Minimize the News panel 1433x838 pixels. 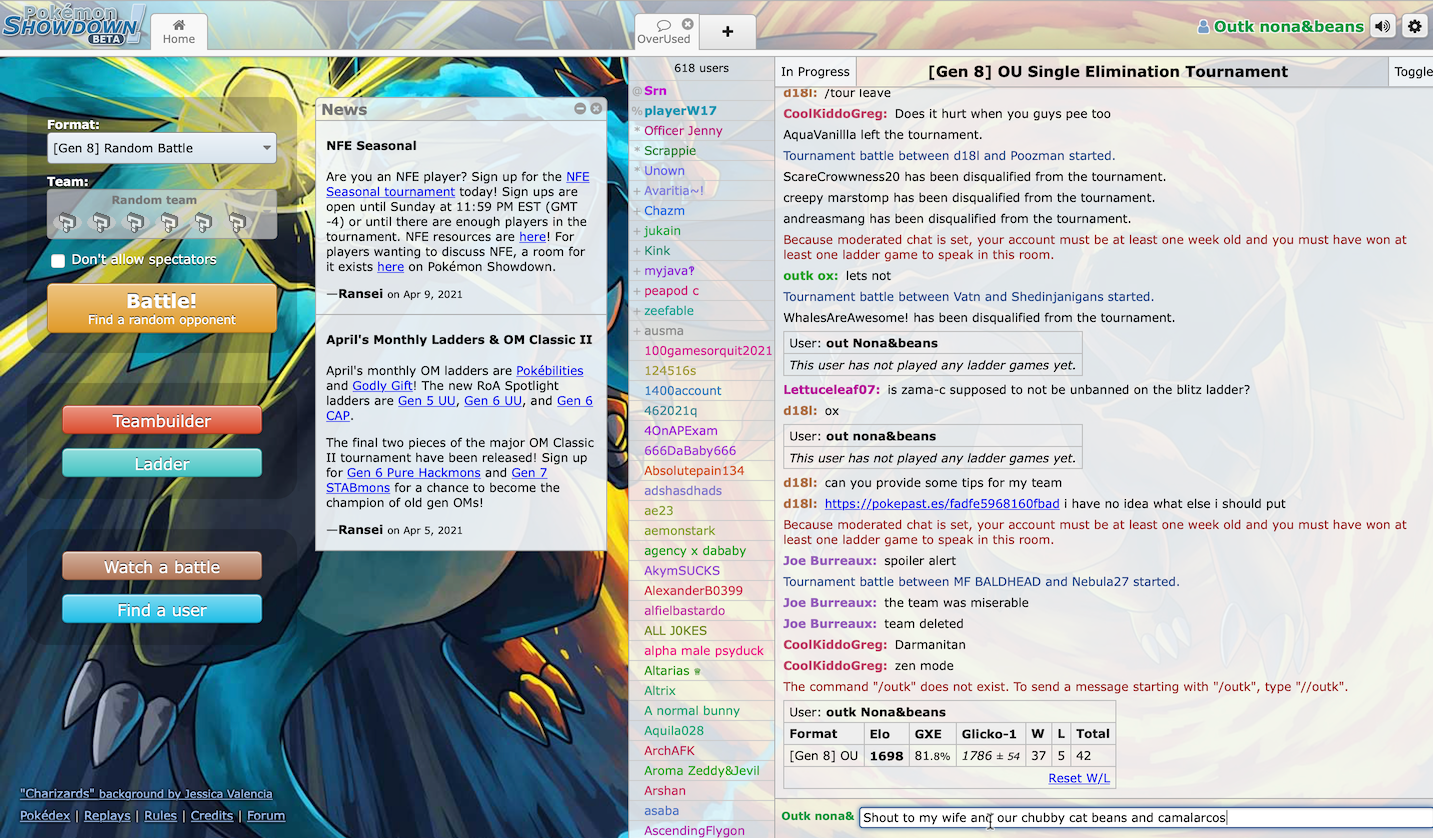click(x=580, y=109)
